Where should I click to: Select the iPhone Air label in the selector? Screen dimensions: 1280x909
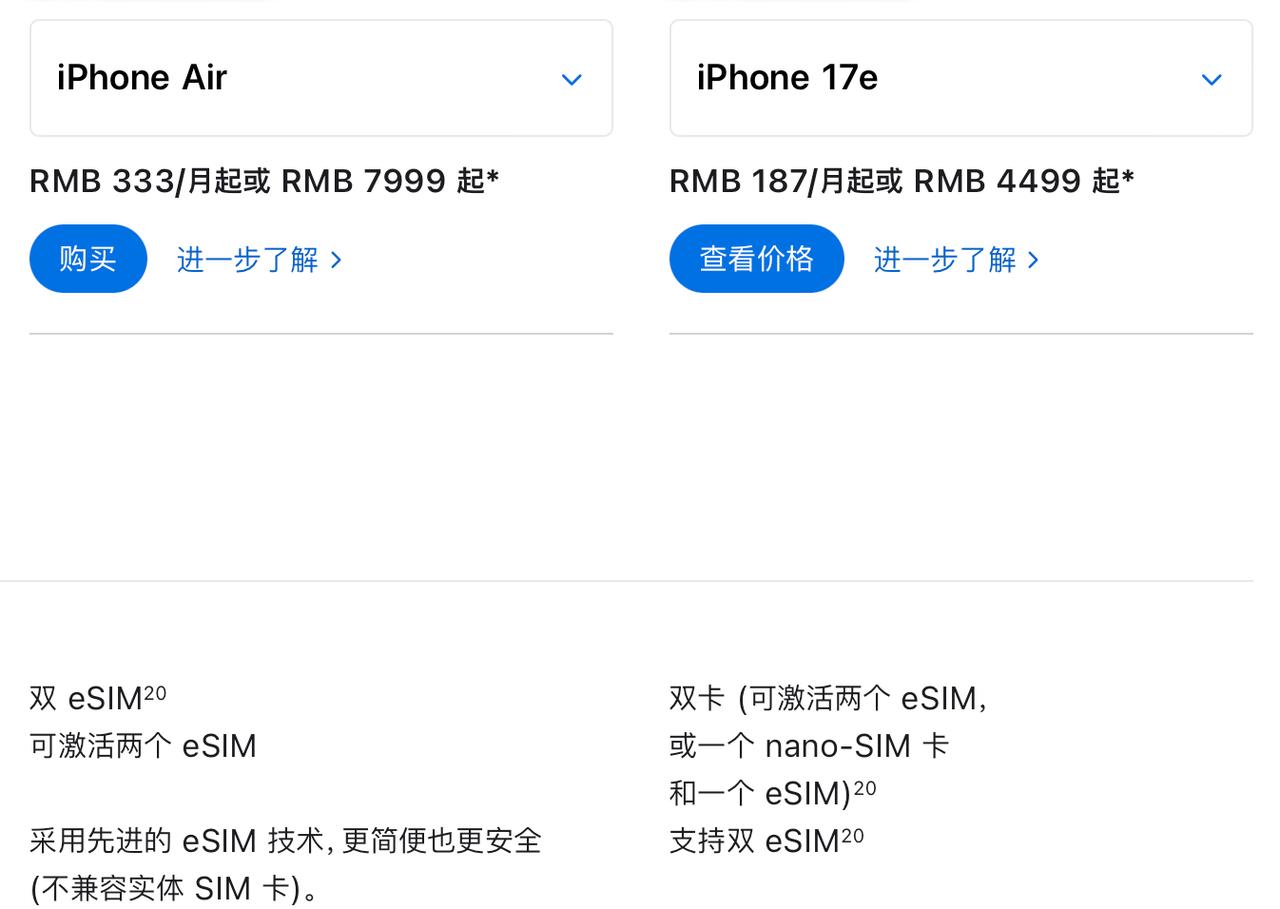(141, 77)
